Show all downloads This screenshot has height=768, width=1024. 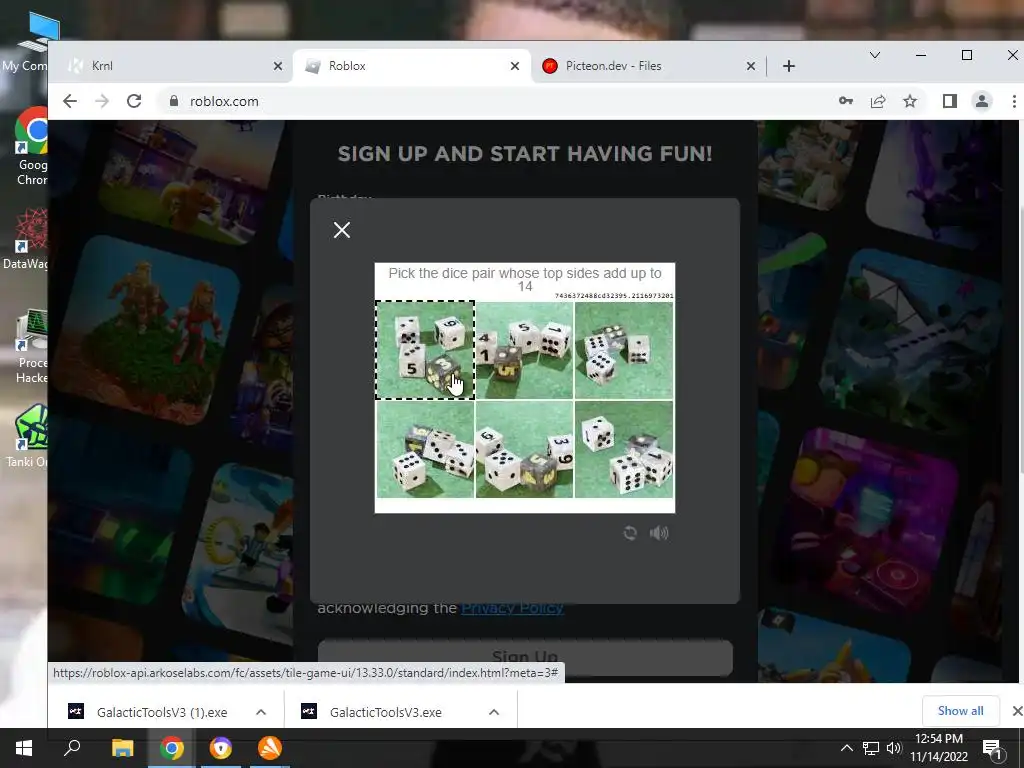point(960,711)
